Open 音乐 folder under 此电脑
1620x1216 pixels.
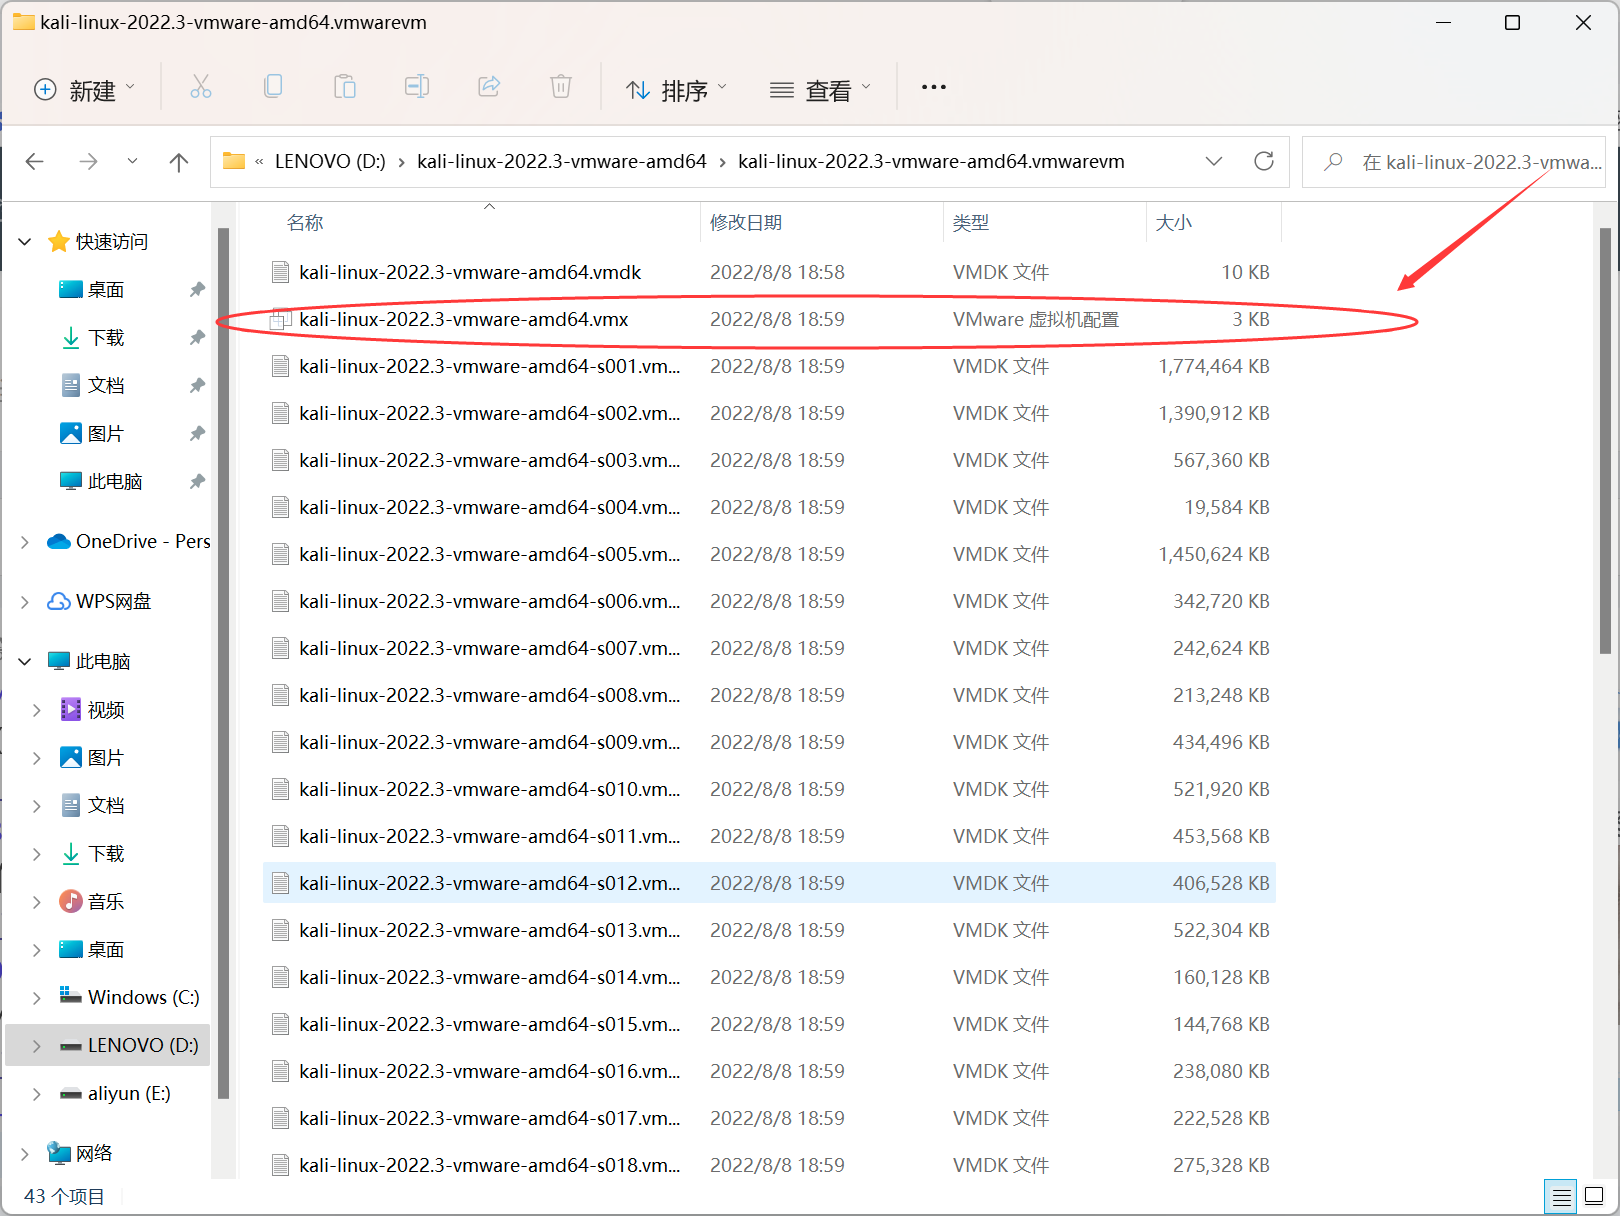pos(106,902)
